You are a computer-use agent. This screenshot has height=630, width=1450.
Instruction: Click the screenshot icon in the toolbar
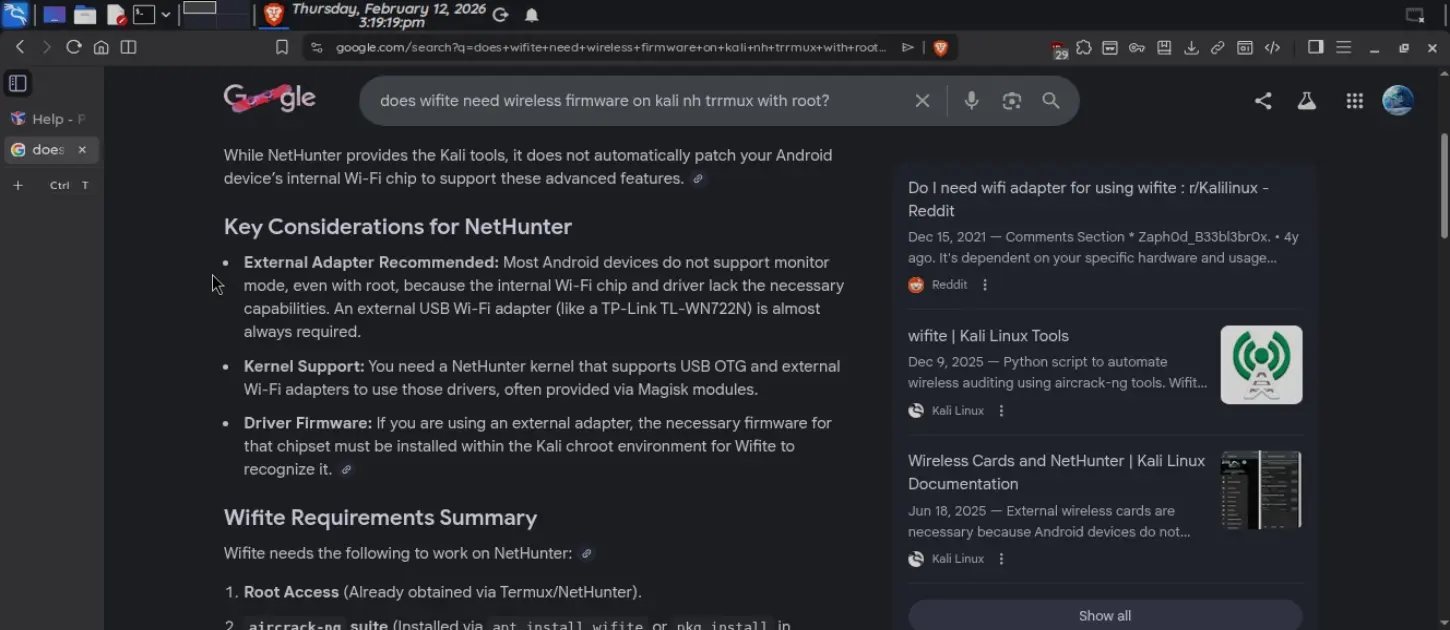(x=1245, y=47)
